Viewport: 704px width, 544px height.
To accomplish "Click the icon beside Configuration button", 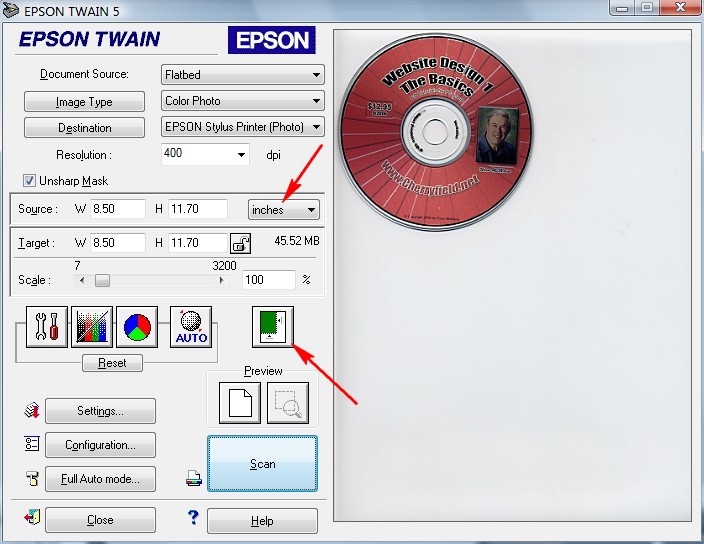I will 32,444.
